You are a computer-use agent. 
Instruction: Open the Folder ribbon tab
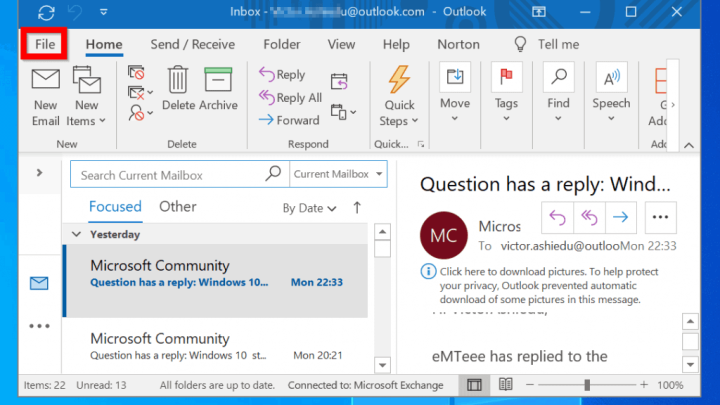(x=281, y=44)
